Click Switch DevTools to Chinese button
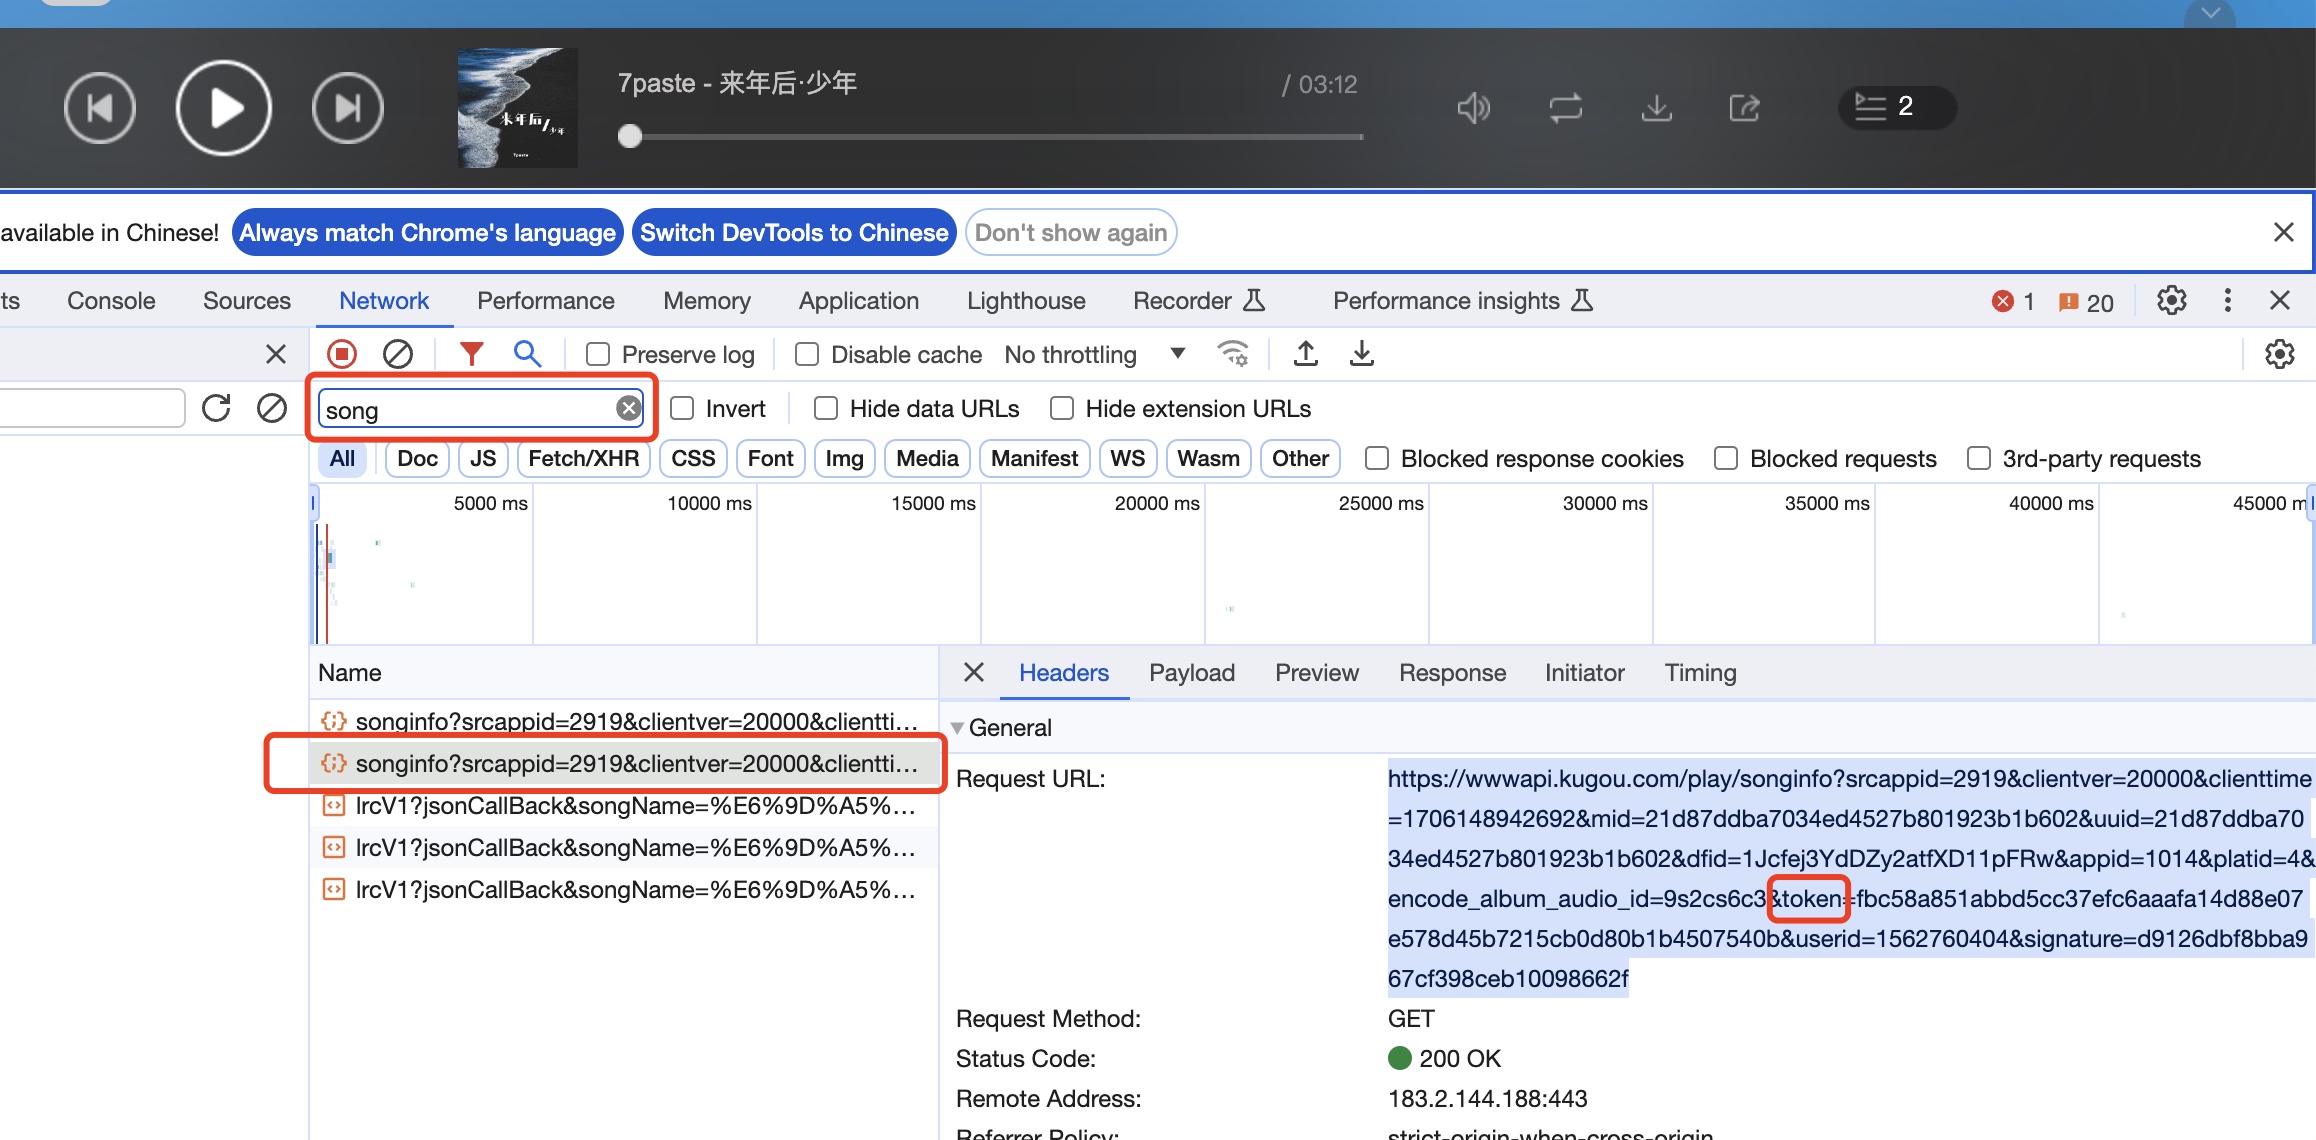2316x1140 pixels. point(794,233)
